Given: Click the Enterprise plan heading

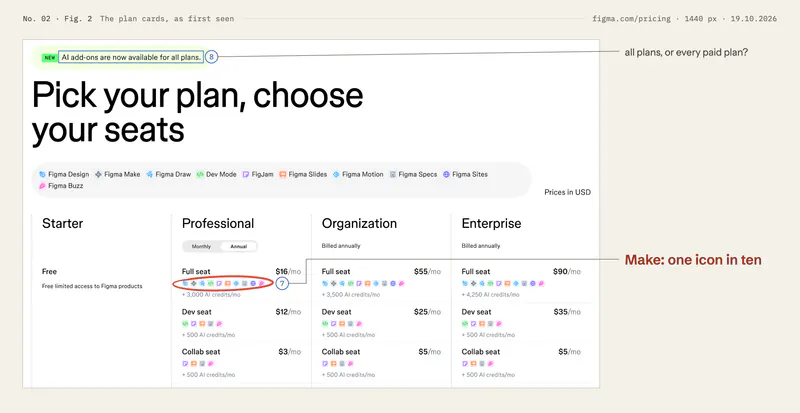Looking at the screenshot, I should coord(491,224).
